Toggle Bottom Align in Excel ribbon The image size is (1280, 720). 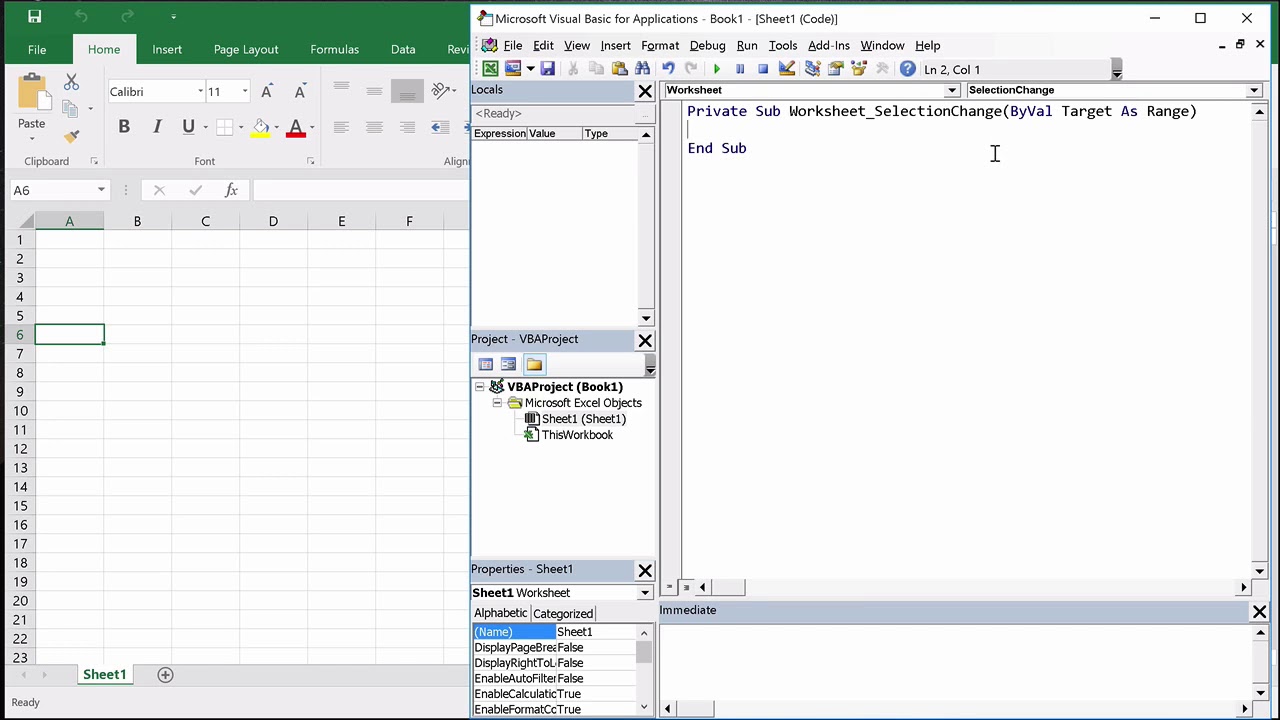407,91
